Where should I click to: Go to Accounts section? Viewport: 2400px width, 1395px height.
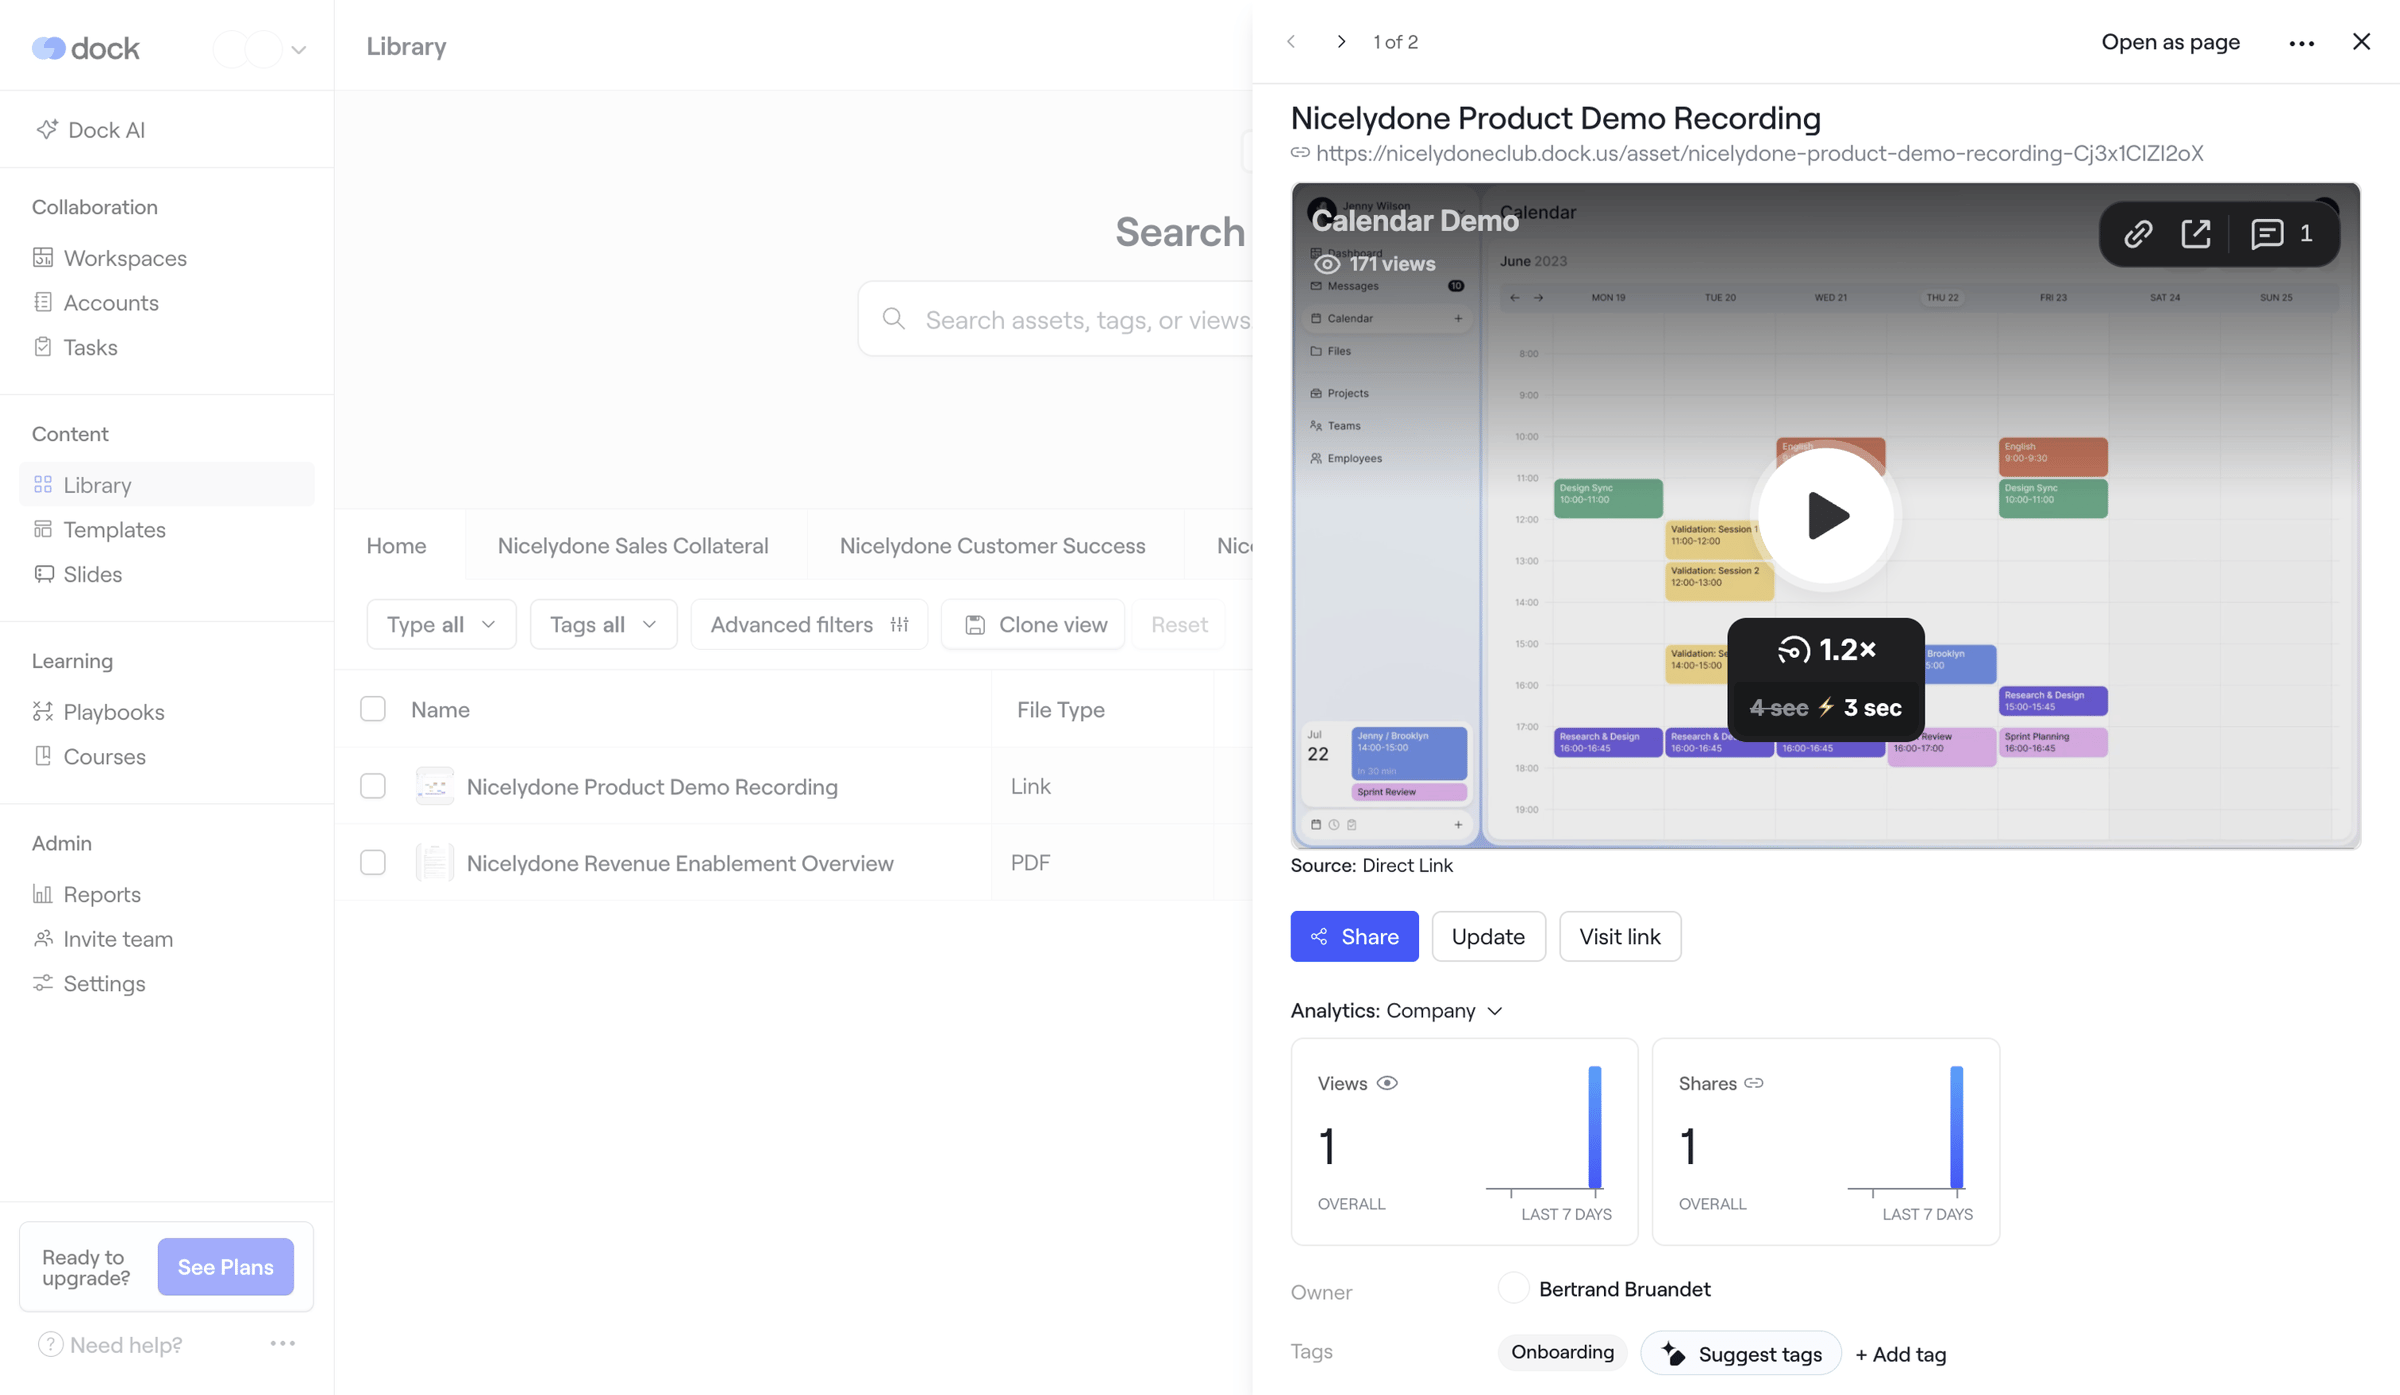pos(96,303)
